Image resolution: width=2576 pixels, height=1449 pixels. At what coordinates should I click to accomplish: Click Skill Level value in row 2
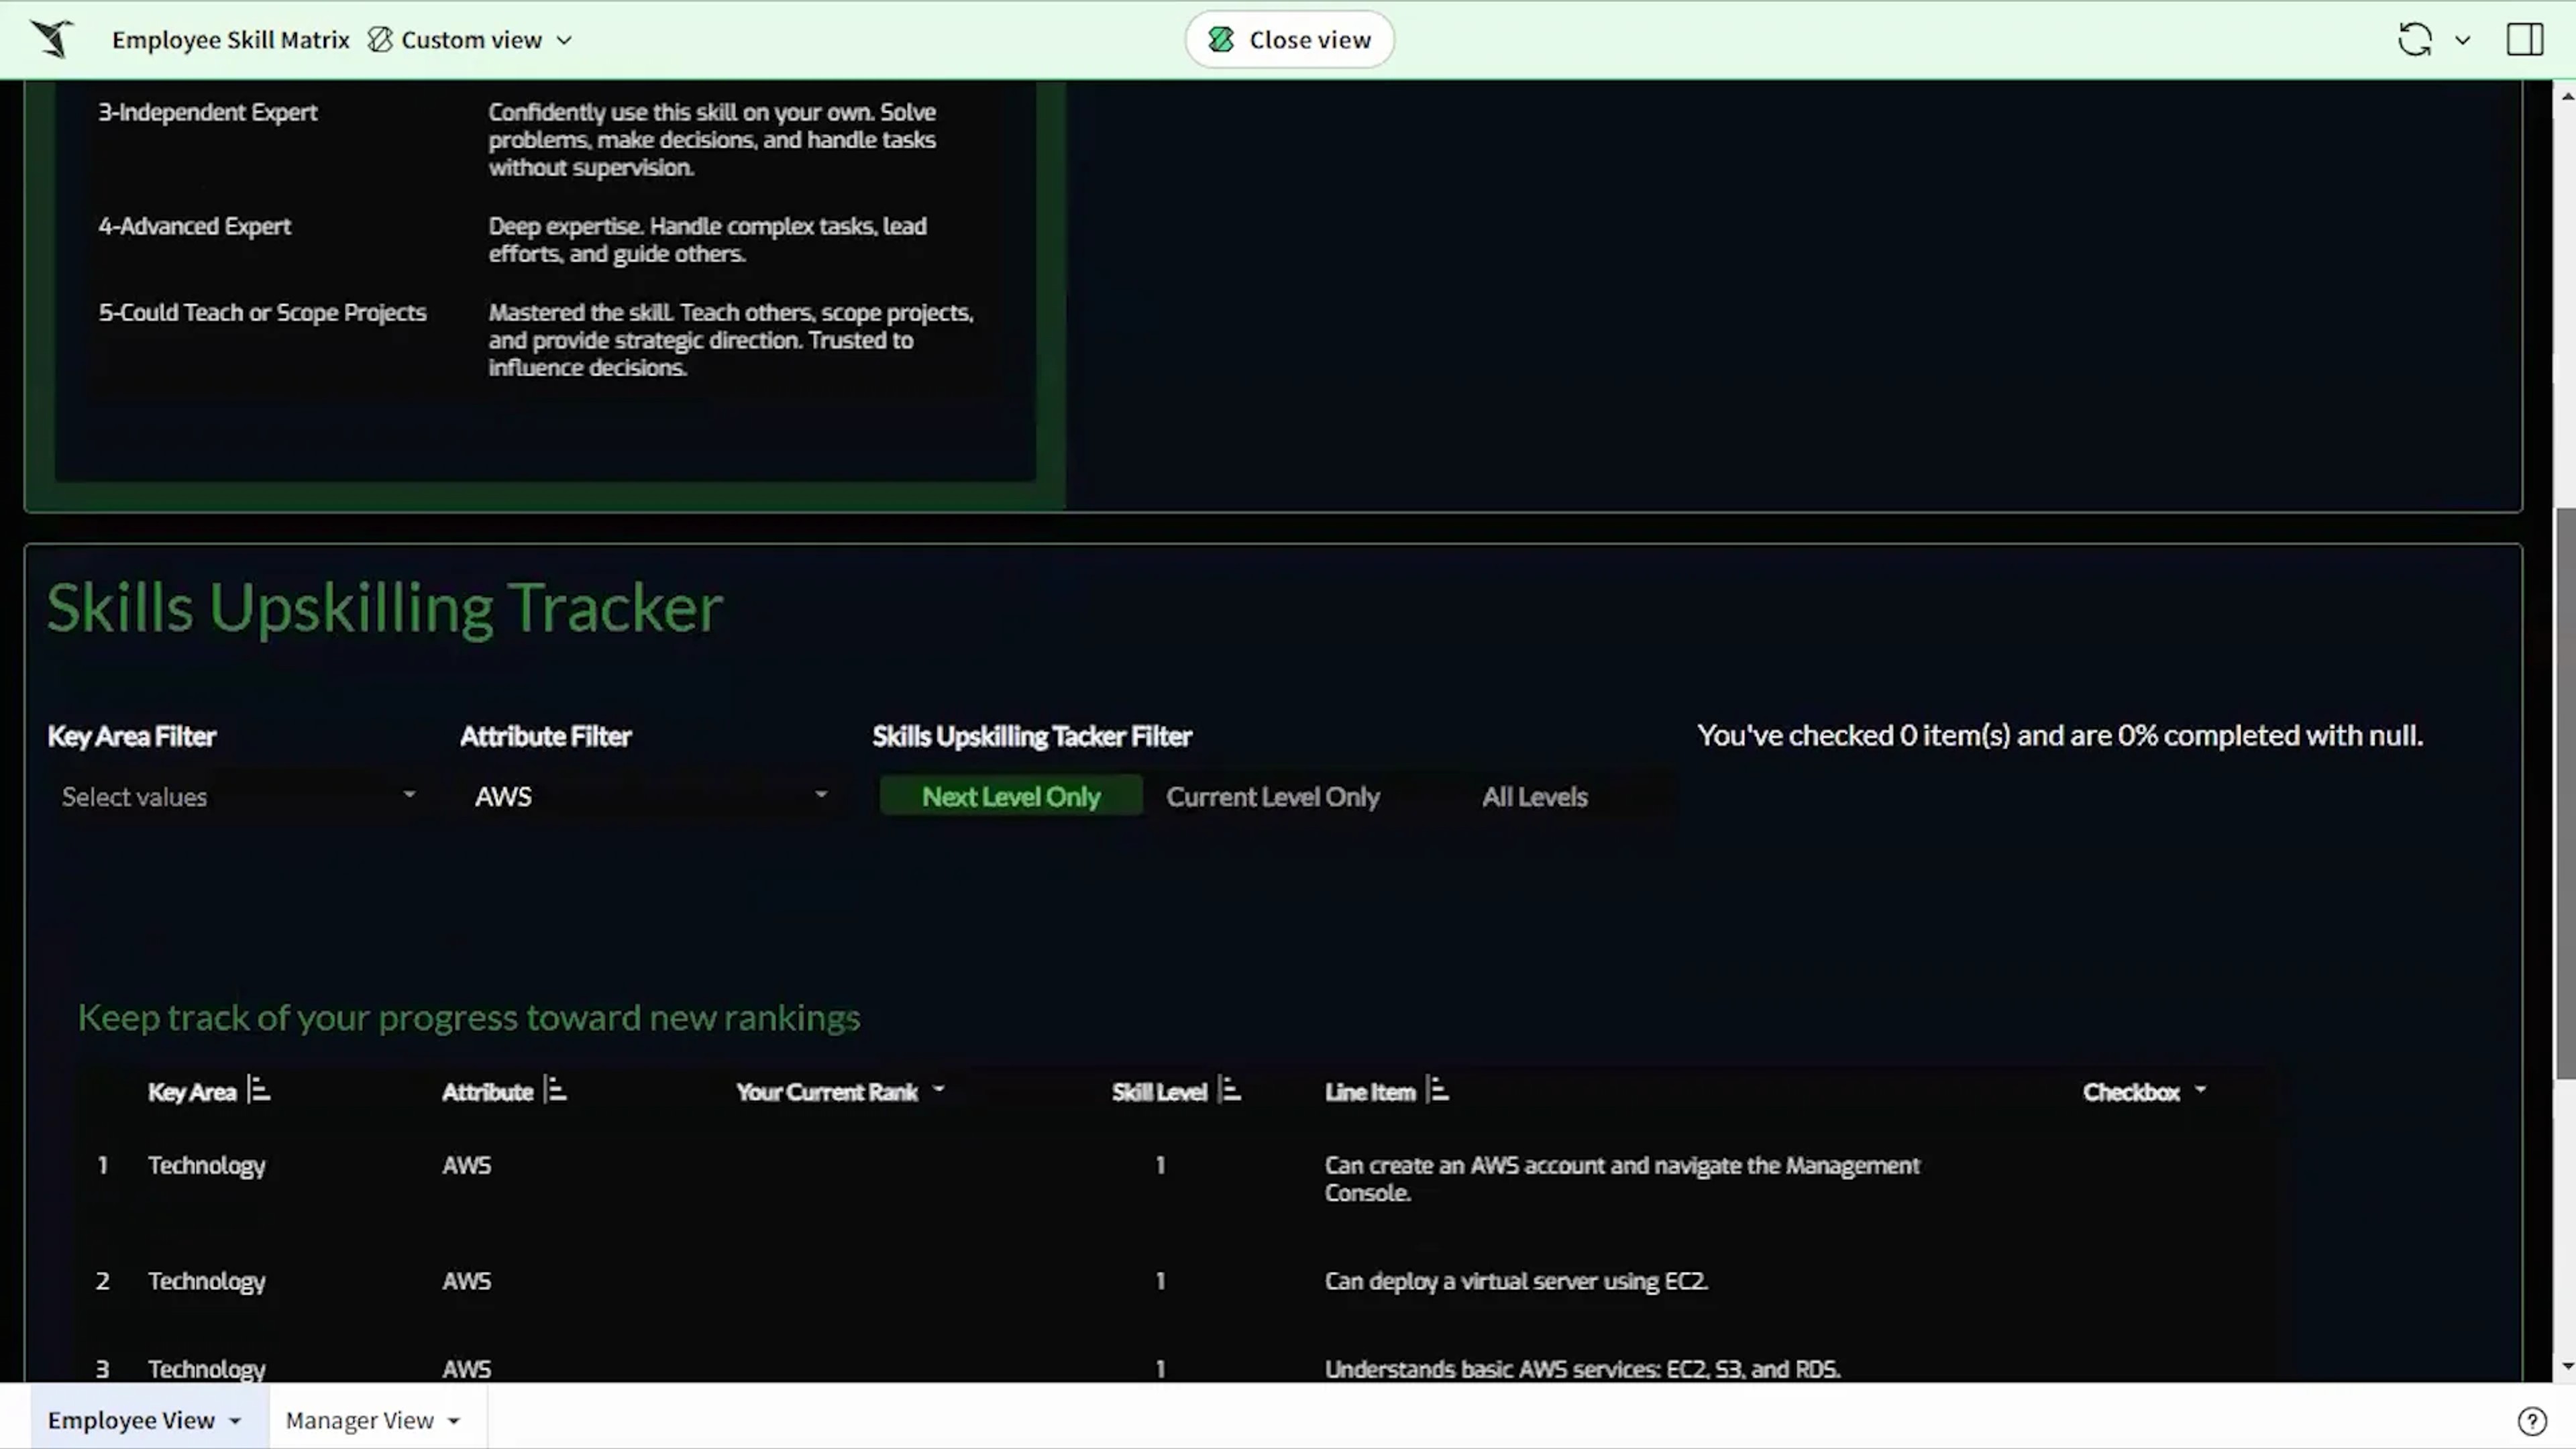[x=1160, y=1281]
